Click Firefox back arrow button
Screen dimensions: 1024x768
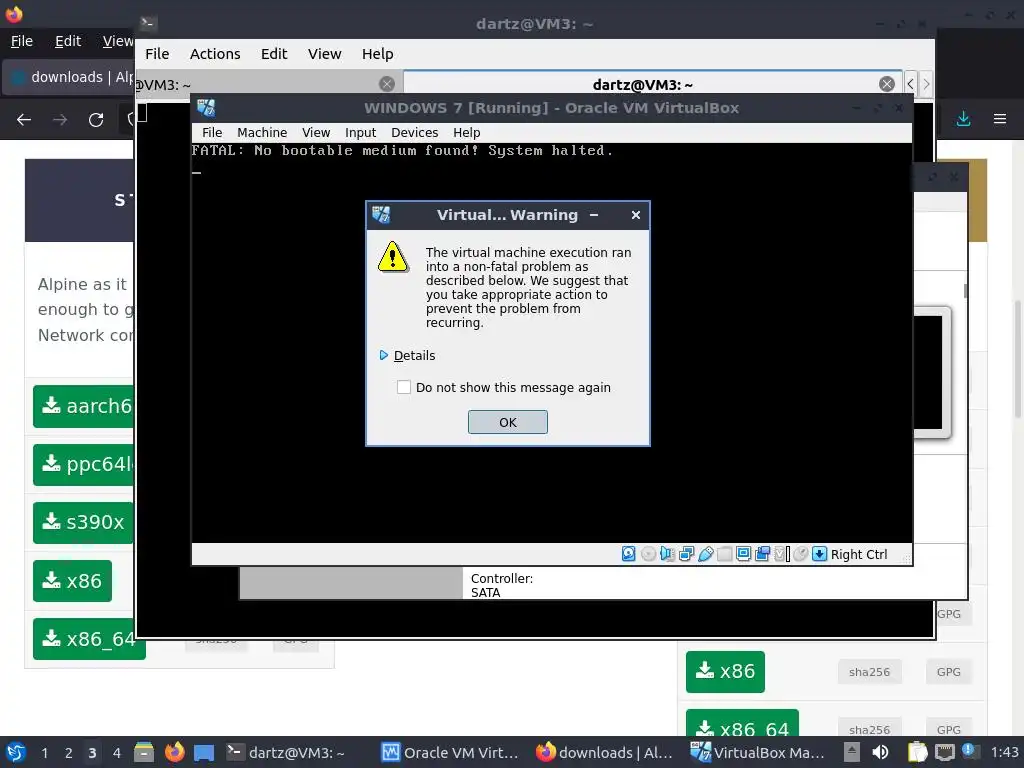tap(24, 120)
